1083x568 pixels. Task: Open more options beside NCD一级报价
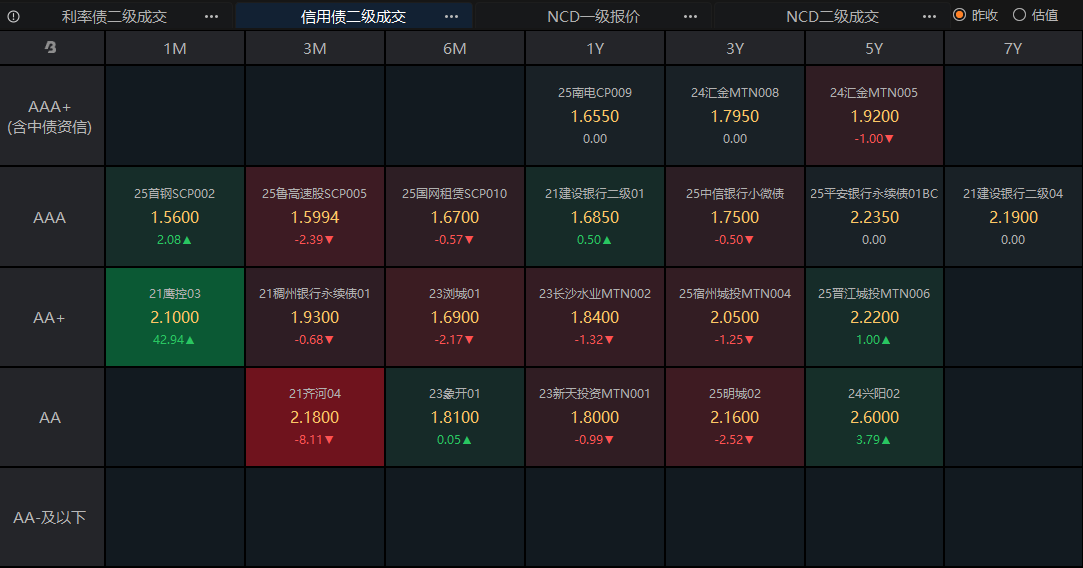click(x=691, y=16)
